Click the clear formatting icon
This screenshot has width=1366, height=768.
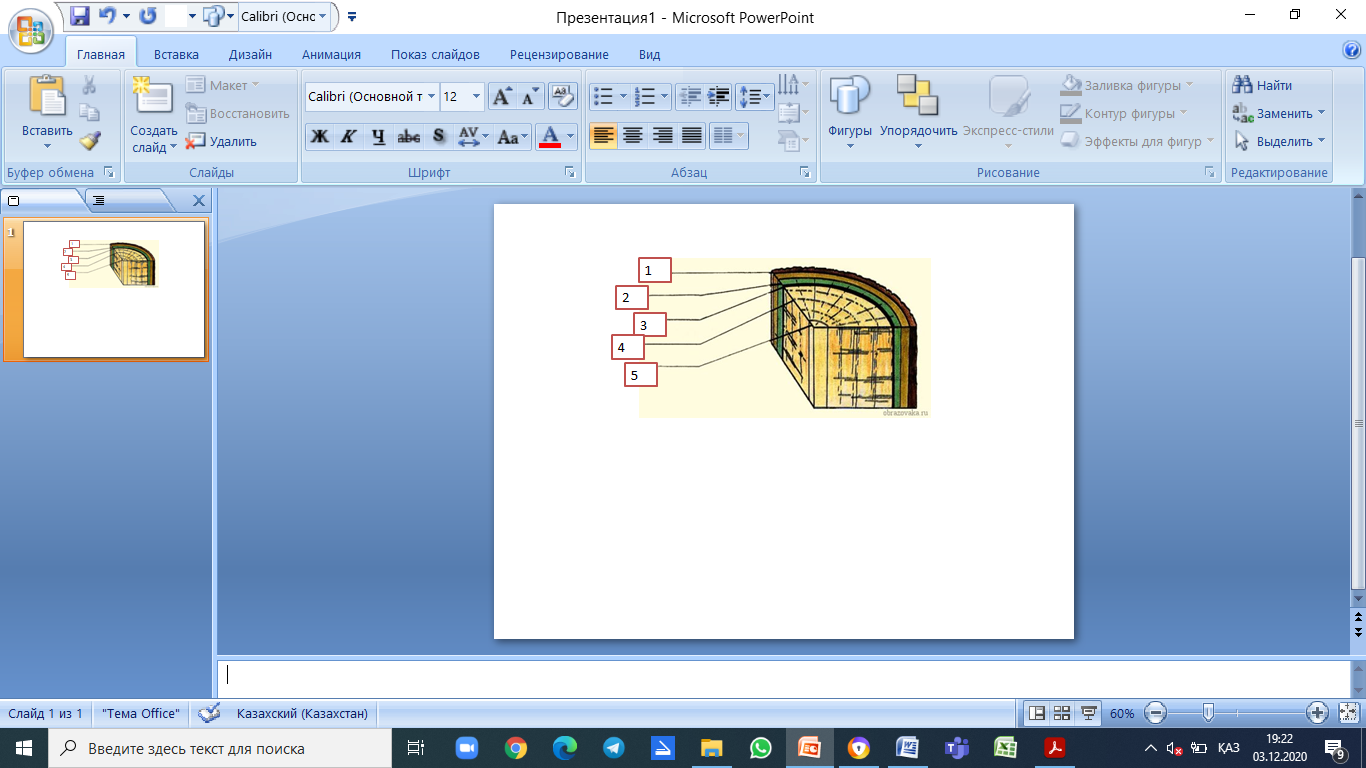563,96
